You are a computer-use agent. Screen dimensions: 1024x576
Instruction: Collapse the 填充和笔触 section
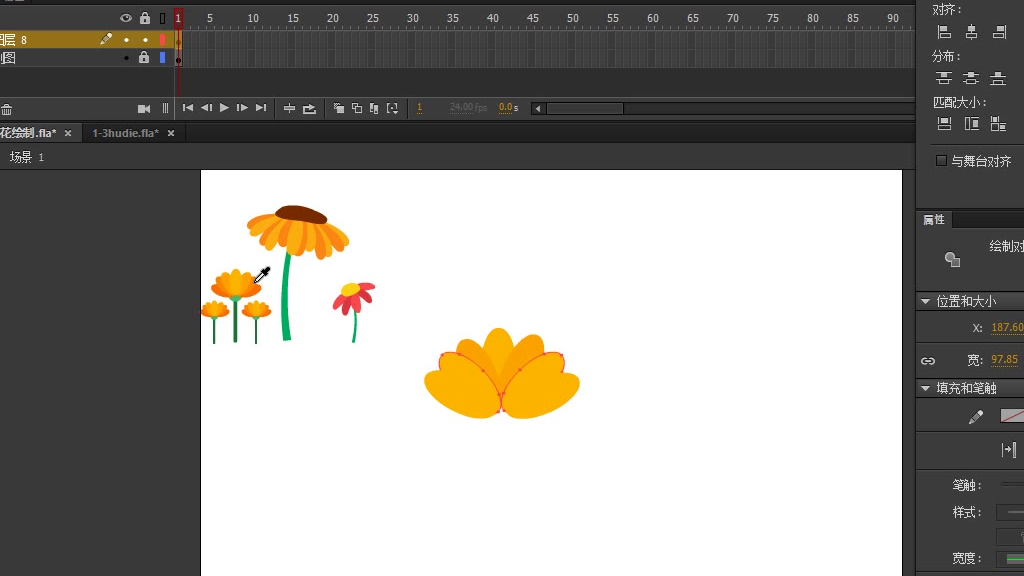pos(924,388)
